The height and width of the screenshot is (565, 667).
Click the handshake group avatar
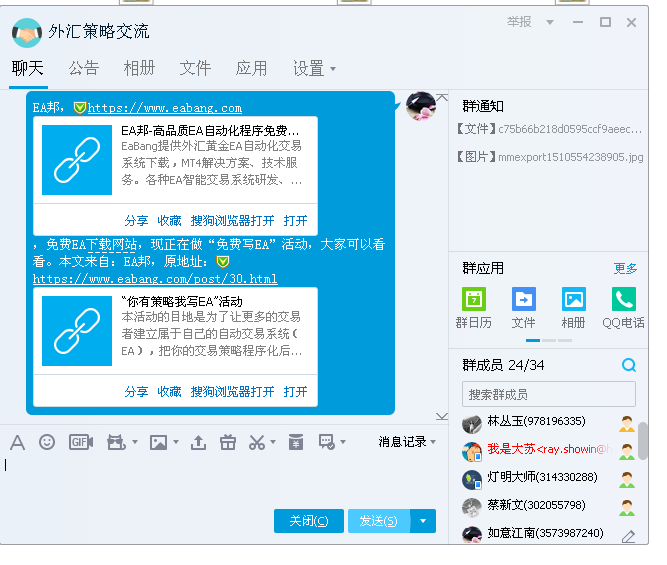pyautogui.click(x=27, y=33)
